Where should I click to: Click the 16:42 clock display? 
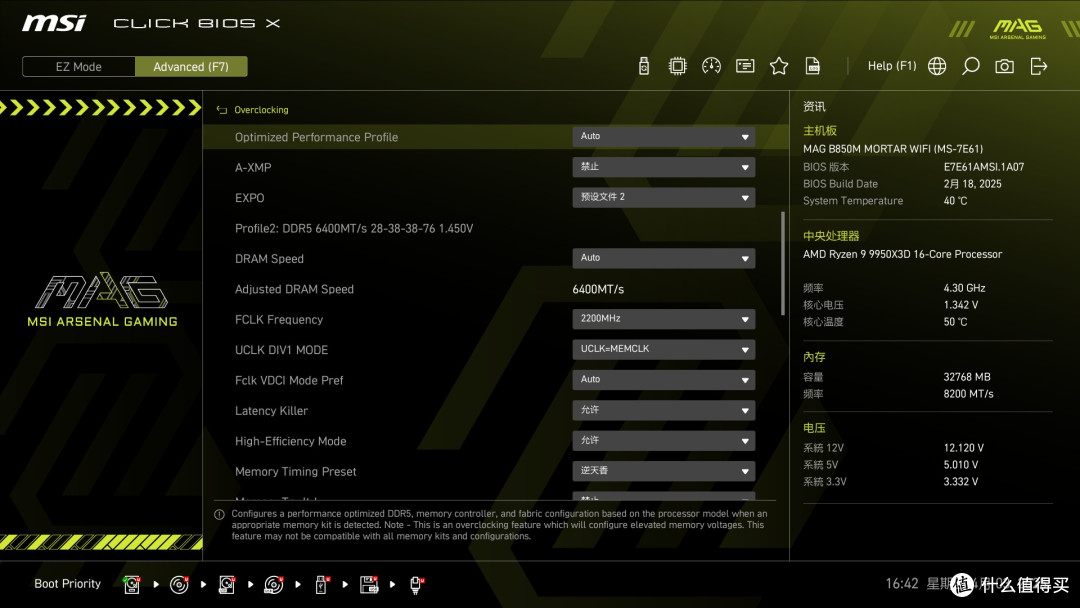coord(902,584)
